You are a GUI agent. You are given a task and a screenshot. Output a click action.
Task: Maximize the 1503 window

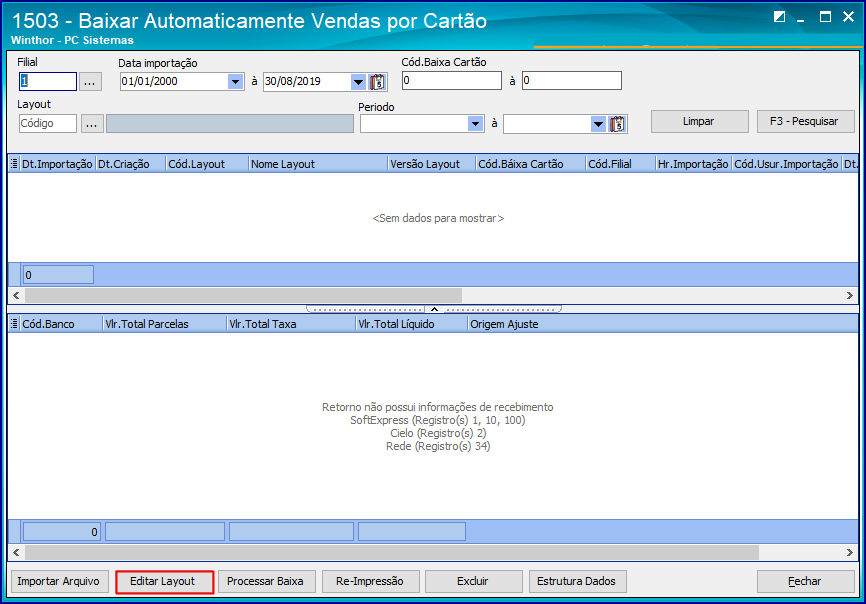pyautogui.click(x=825, y=17)
